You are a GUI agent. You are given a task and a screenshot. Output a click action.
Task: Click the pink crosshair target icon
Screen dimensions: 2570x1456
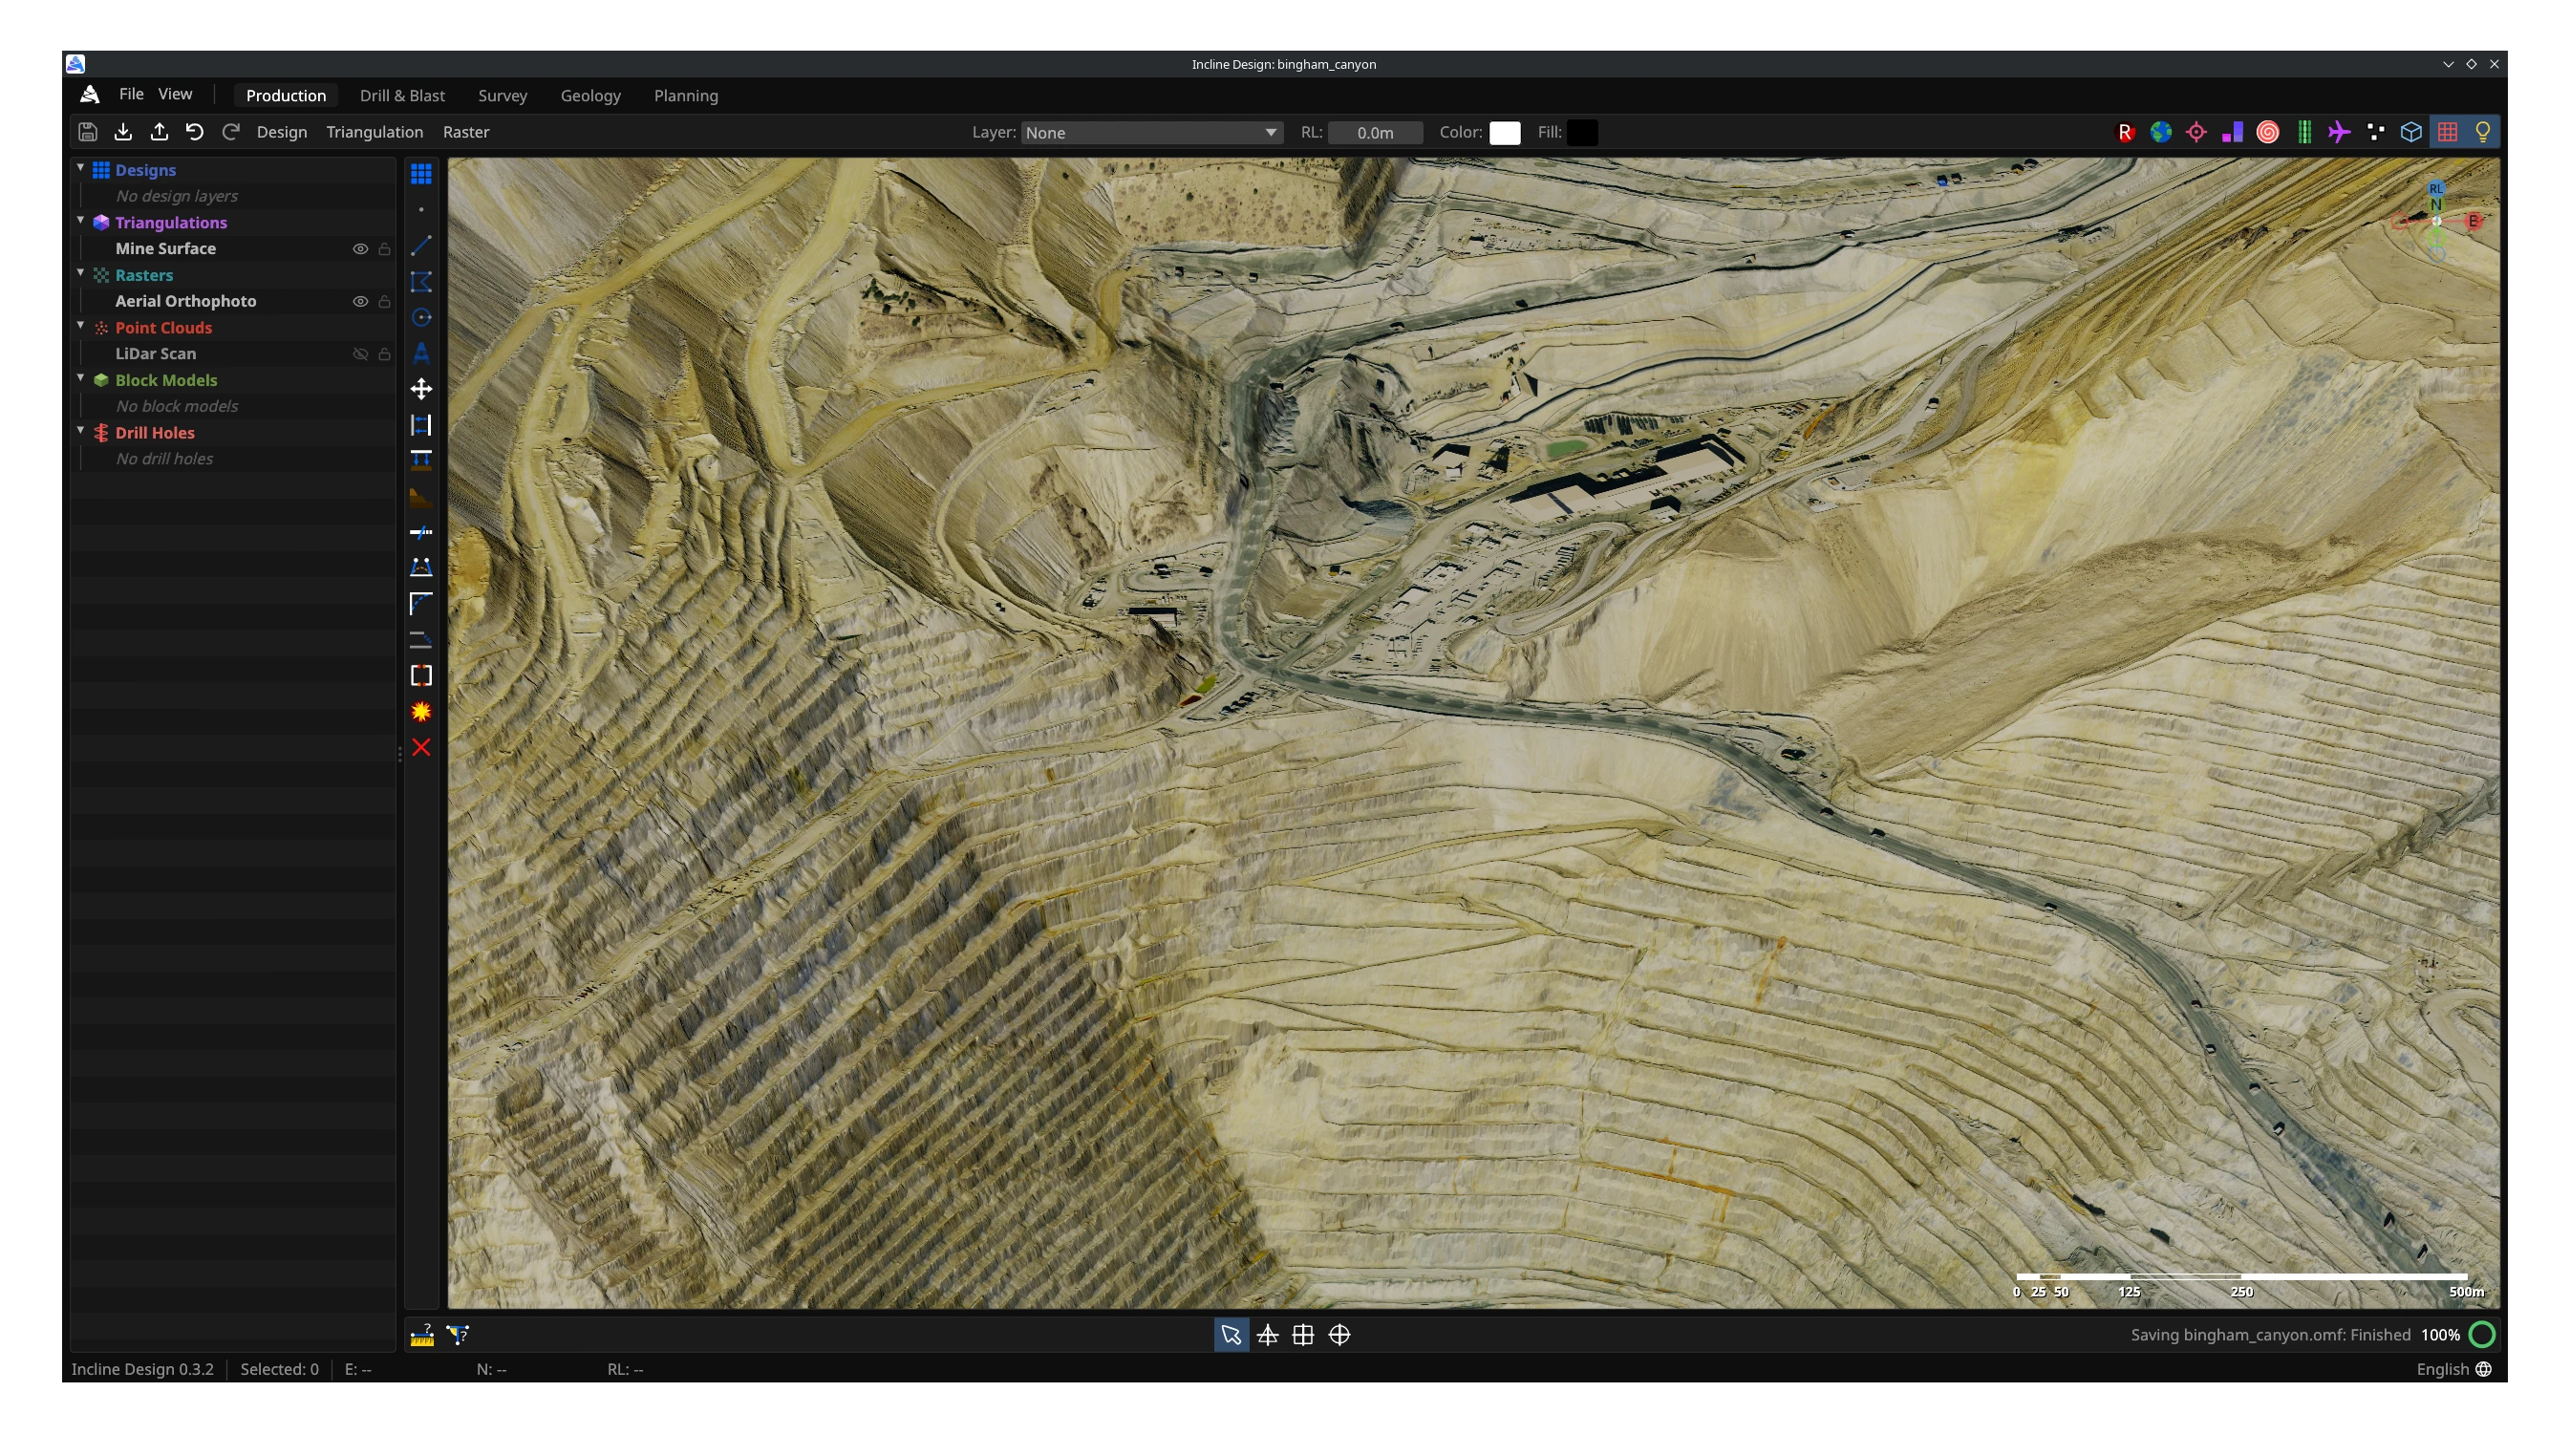(2196, 132)
